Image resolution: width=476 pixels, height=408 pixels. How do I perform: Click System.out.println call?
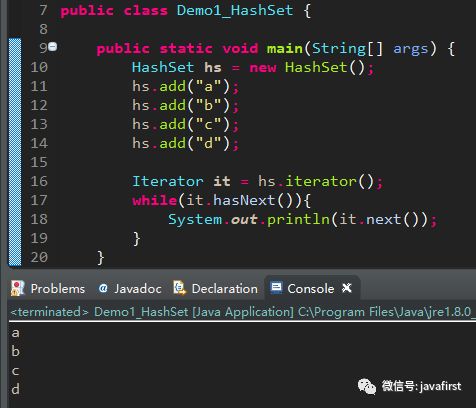point(302,220)
